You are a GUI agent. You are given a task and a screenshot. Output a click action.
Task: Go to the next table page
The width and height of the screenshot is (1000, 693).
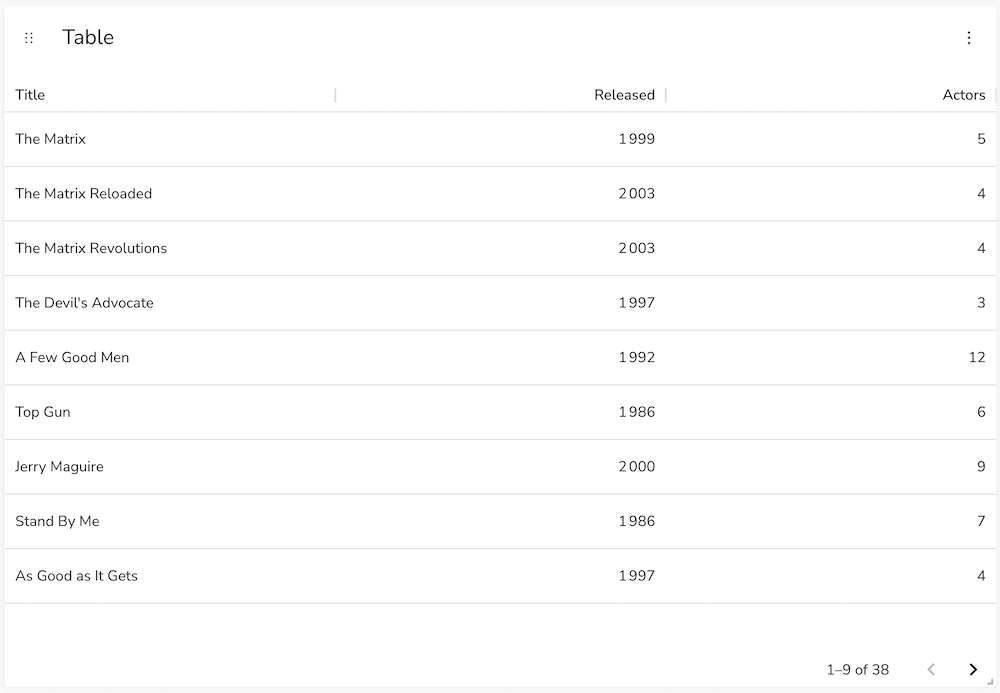(x=973, y=669)
